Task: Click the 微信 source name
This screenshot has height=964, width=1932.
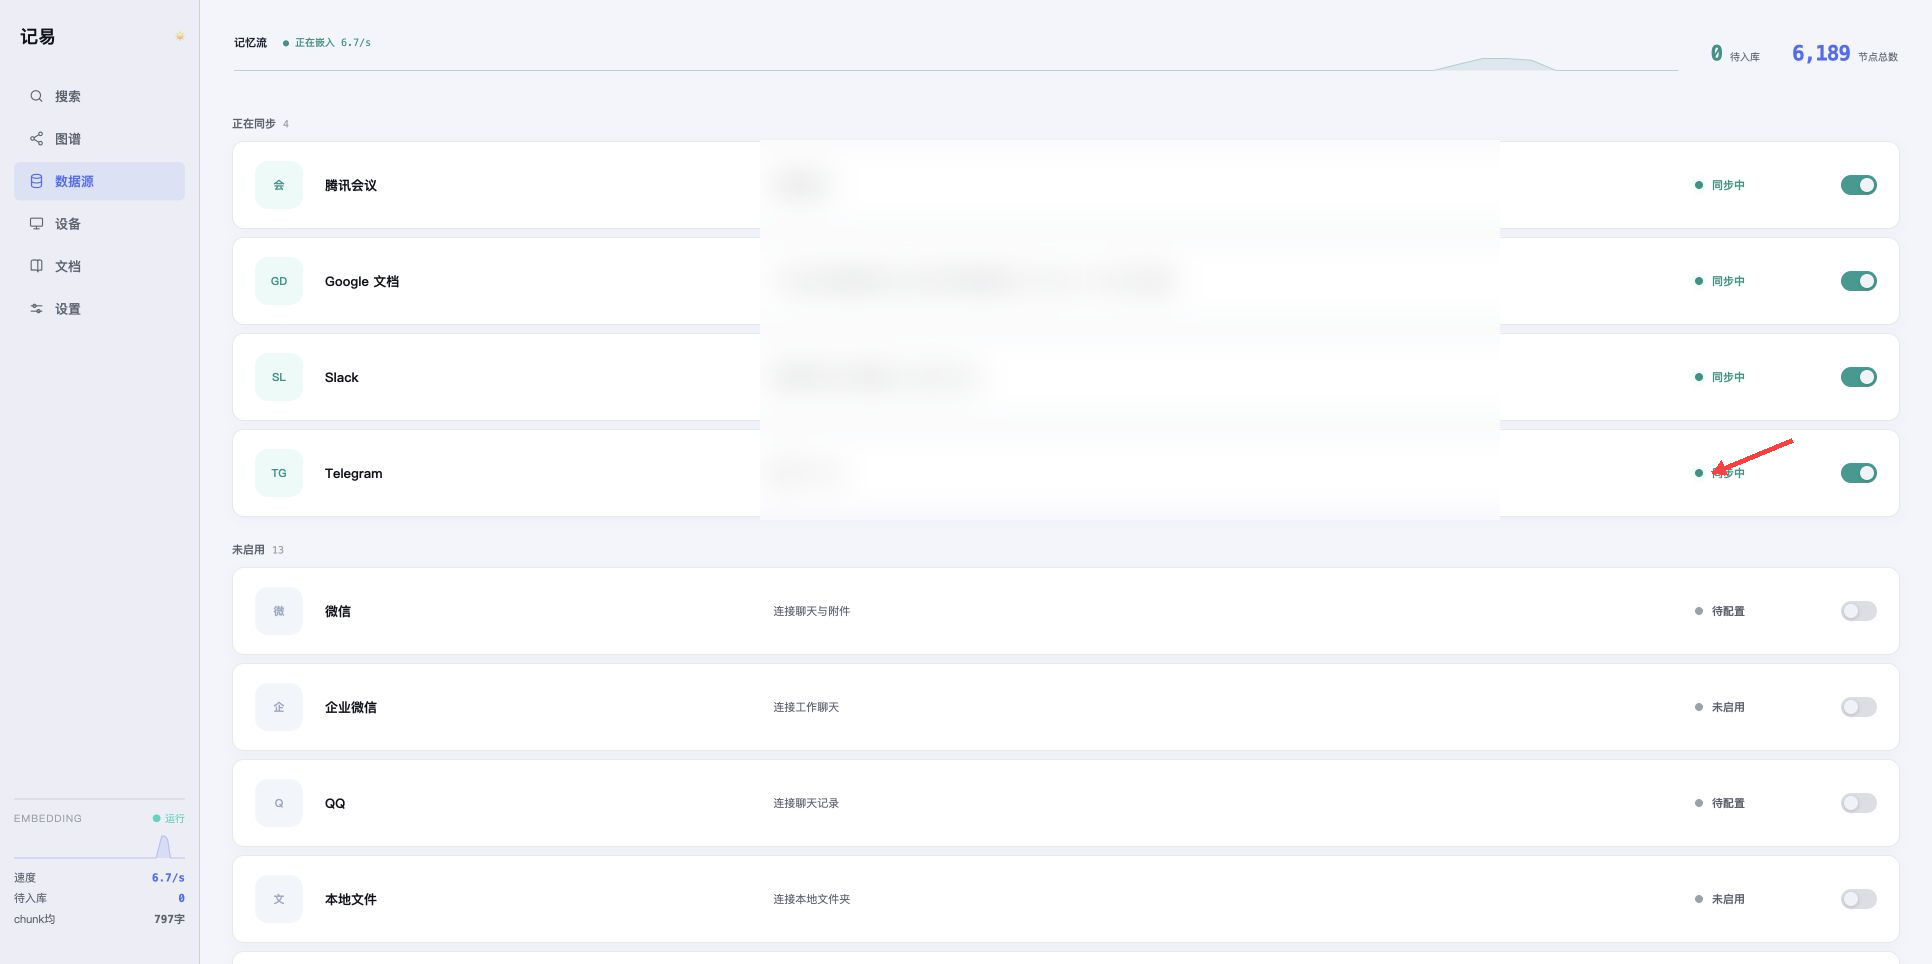Action: tap(338, 611)
